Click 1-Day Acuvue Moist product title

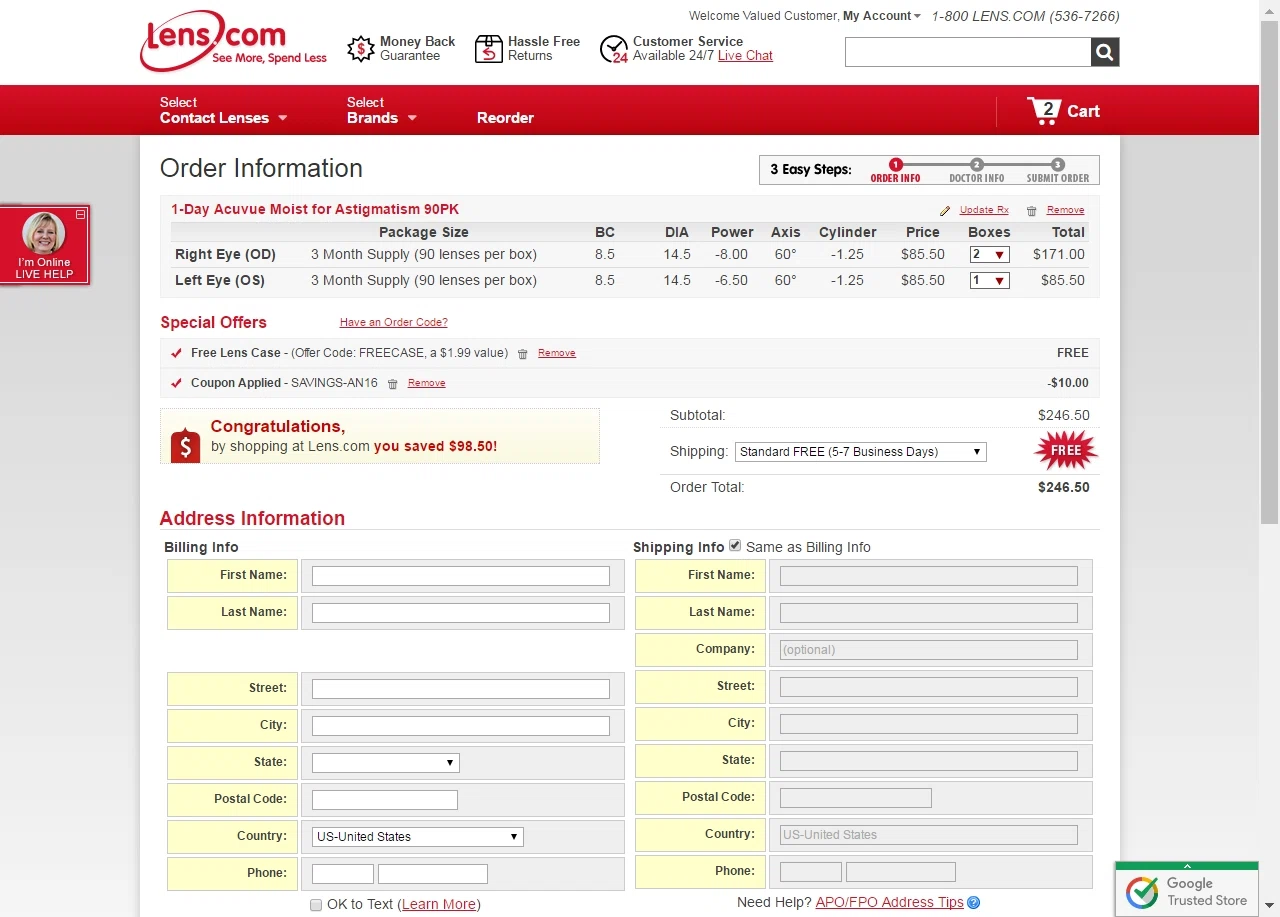click(315, 209)
